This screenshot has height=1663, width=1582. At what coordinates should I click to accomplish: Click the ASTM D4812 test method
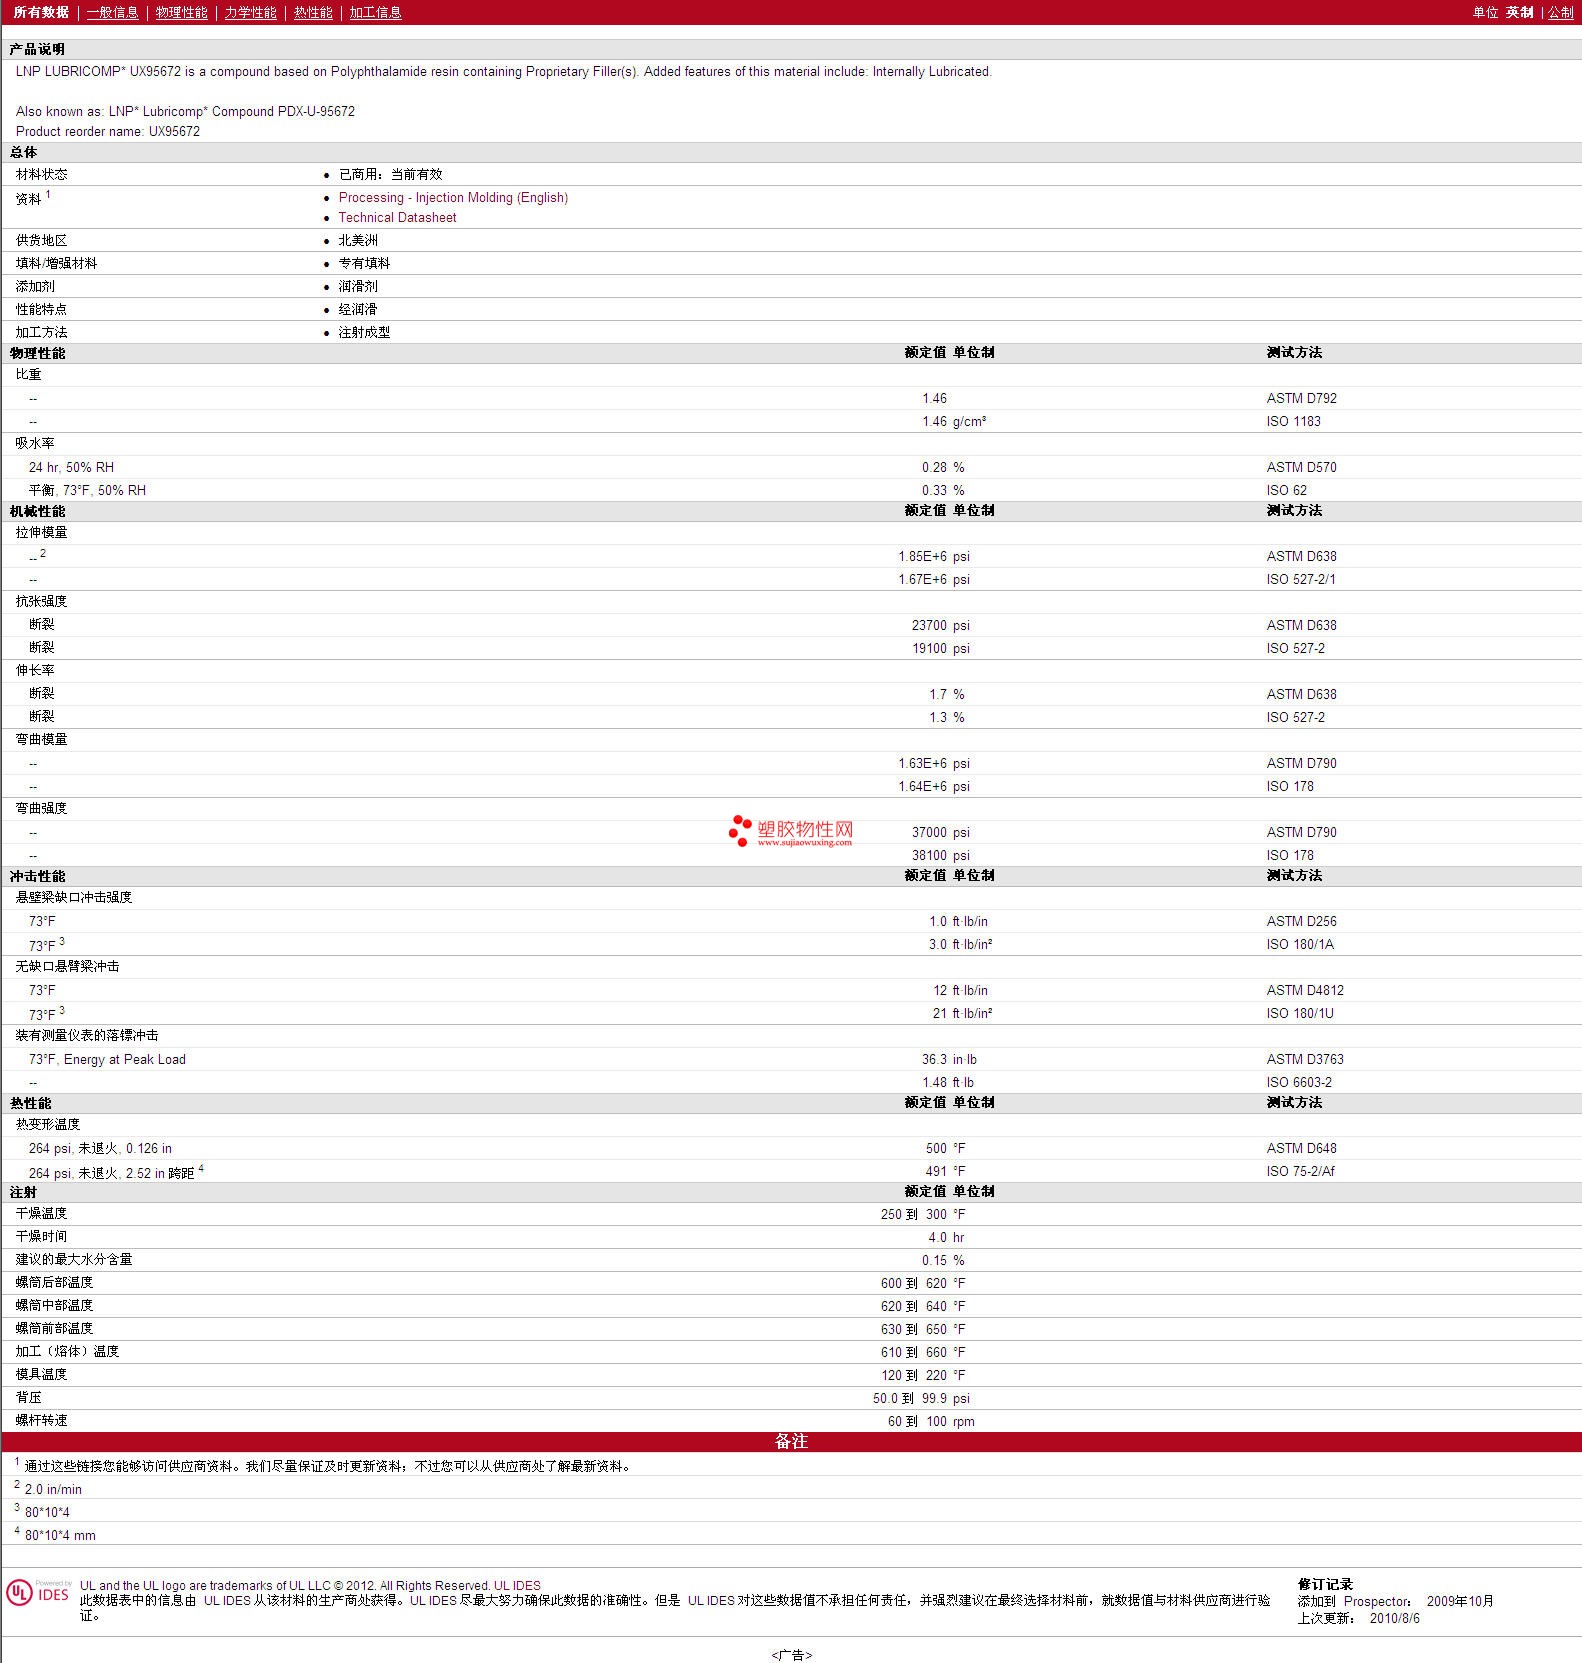pos(1305,990)
